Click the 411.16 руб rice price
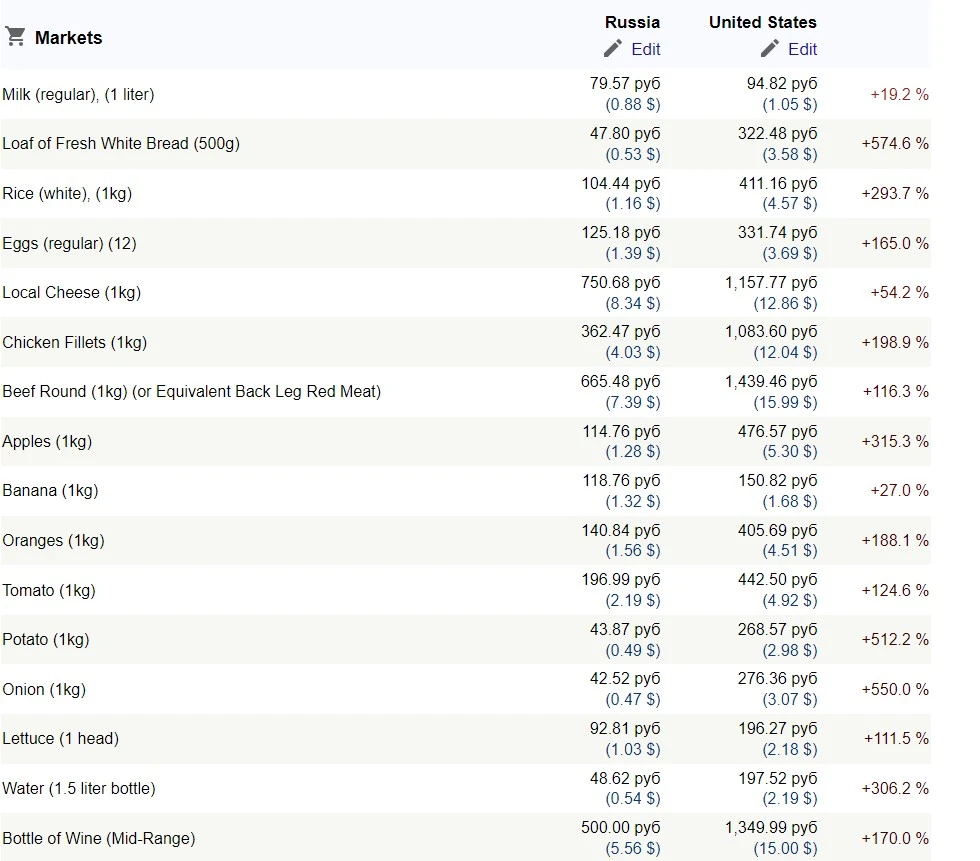The height and width of the screenshot is (861, 980). 778,184
